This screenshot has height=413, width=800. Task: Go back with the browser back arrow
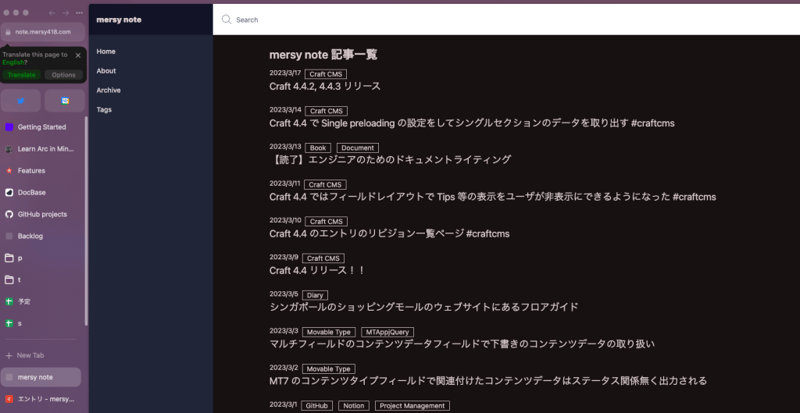coord(52,13)
